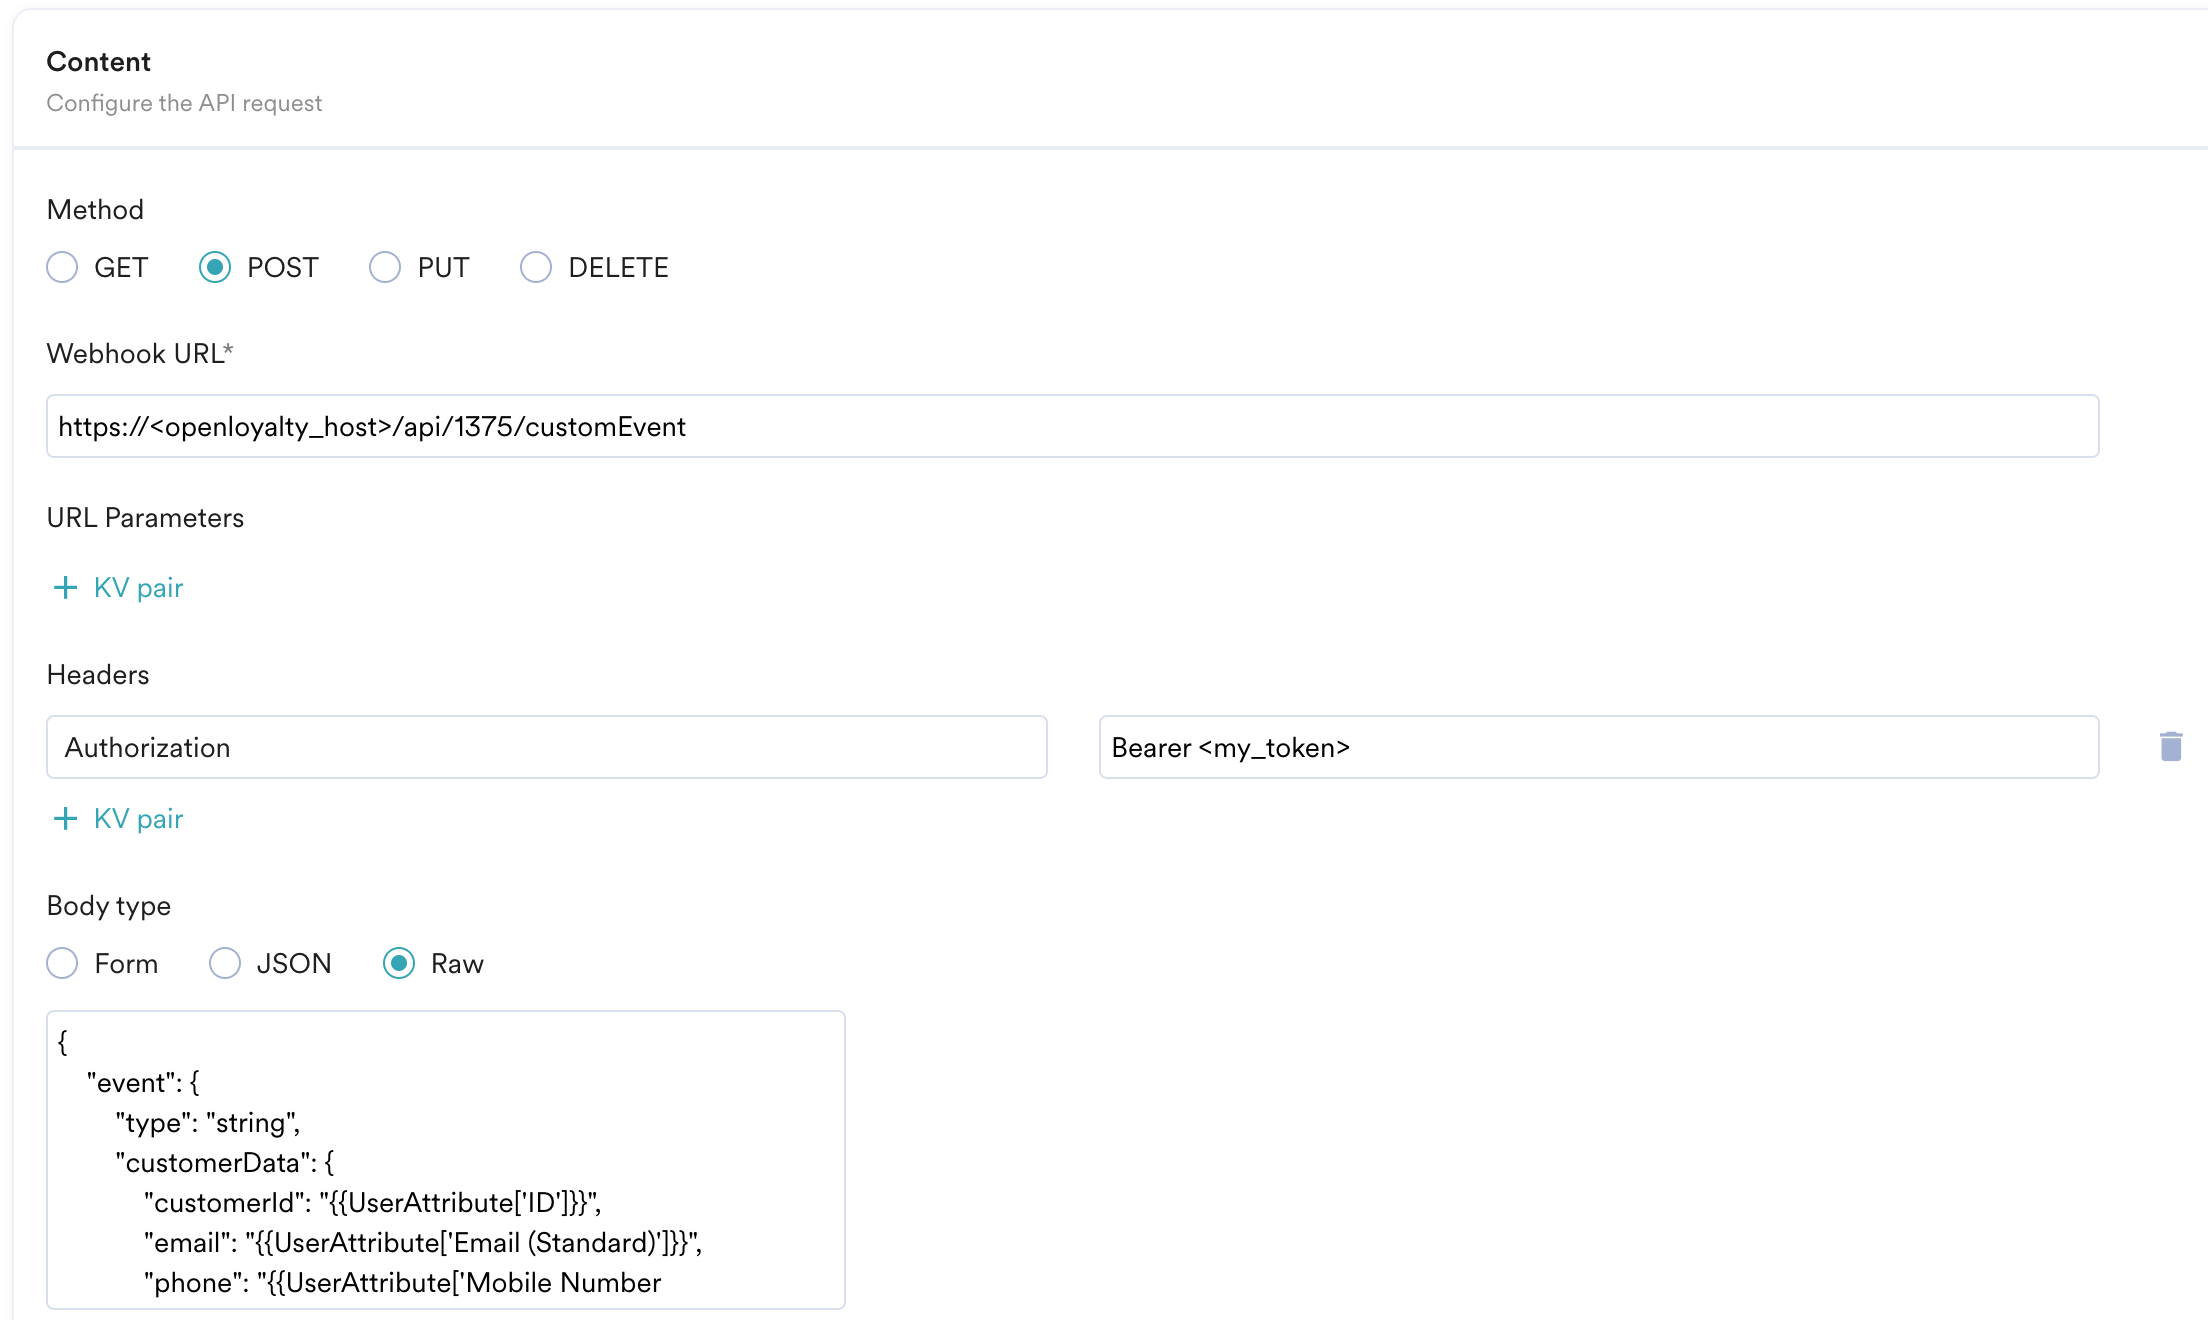Add a KV pair under URL Parameters
This screenshot has height=1320, width=2208.
tap(137, 587)
